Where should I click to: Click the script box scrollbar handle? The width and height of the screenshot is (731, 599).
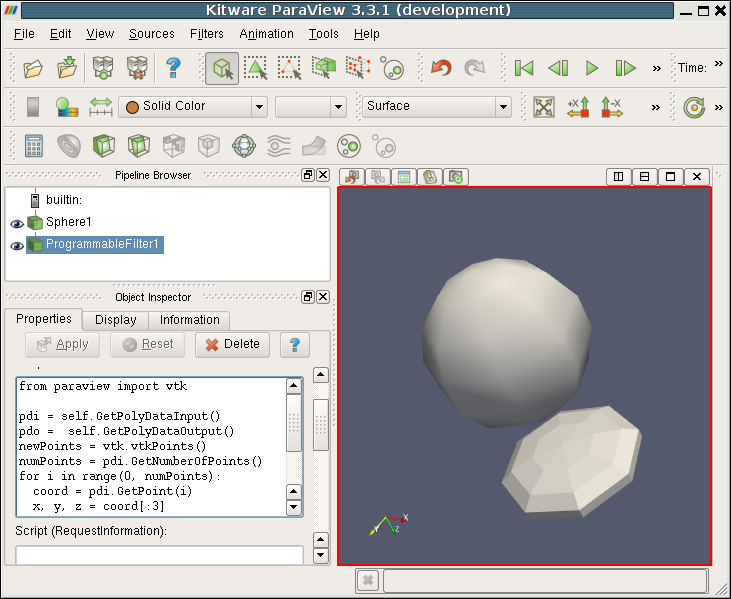click(x=294, y=423)
